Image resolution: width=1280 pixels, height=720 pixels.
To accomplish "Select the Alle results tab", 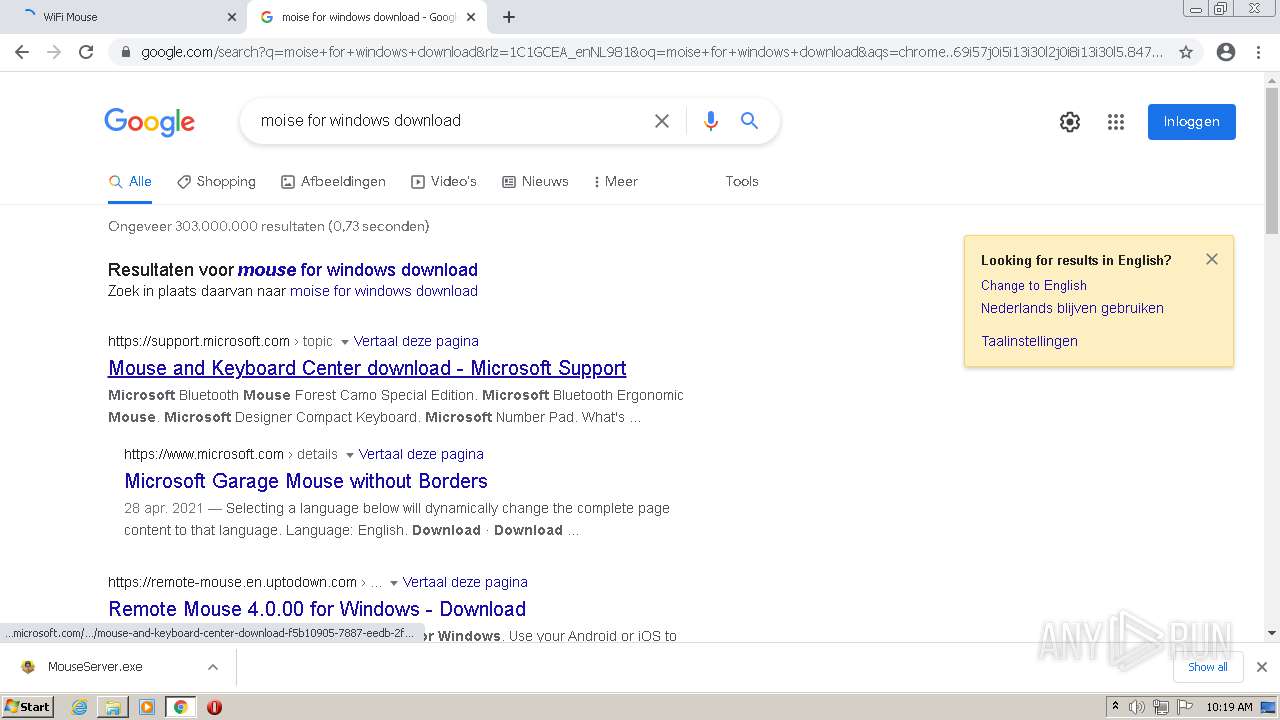I will (x=130, y=182).
